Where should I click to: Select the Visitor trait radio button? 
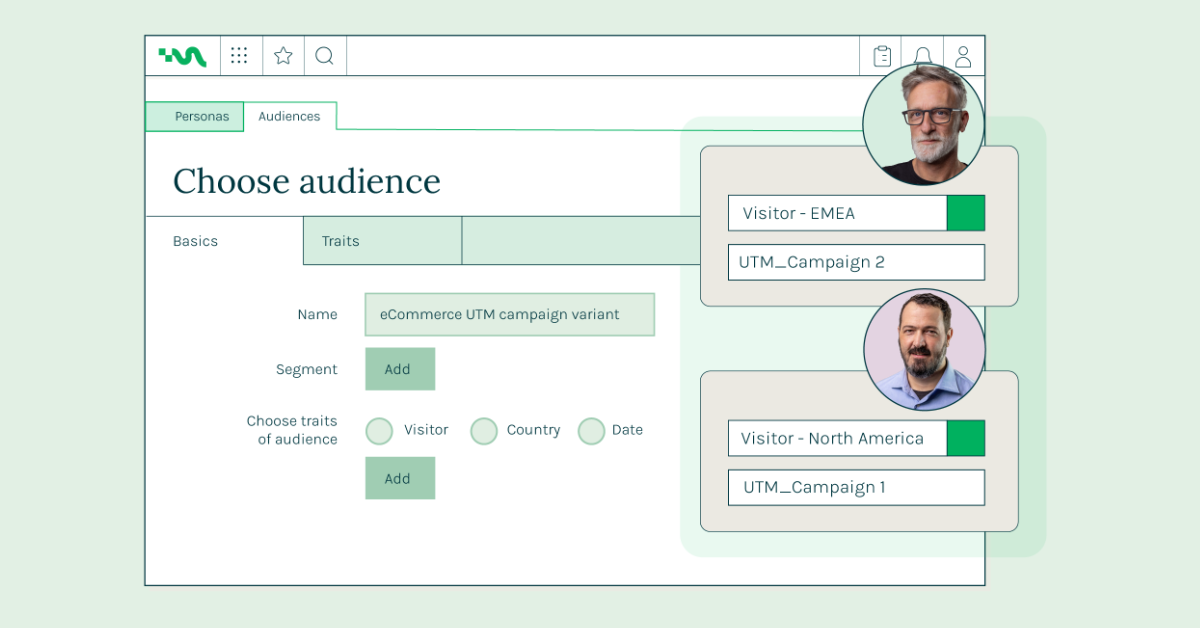pos(379,431)
